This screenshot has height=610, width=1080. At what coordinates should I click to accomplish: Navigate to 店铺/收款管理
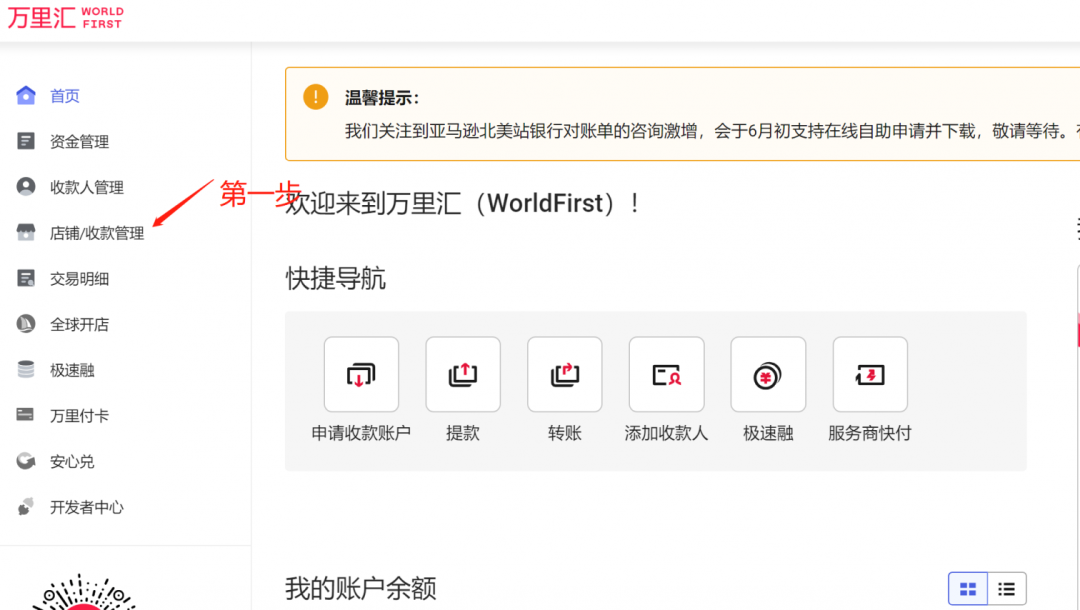pos(85,232)
